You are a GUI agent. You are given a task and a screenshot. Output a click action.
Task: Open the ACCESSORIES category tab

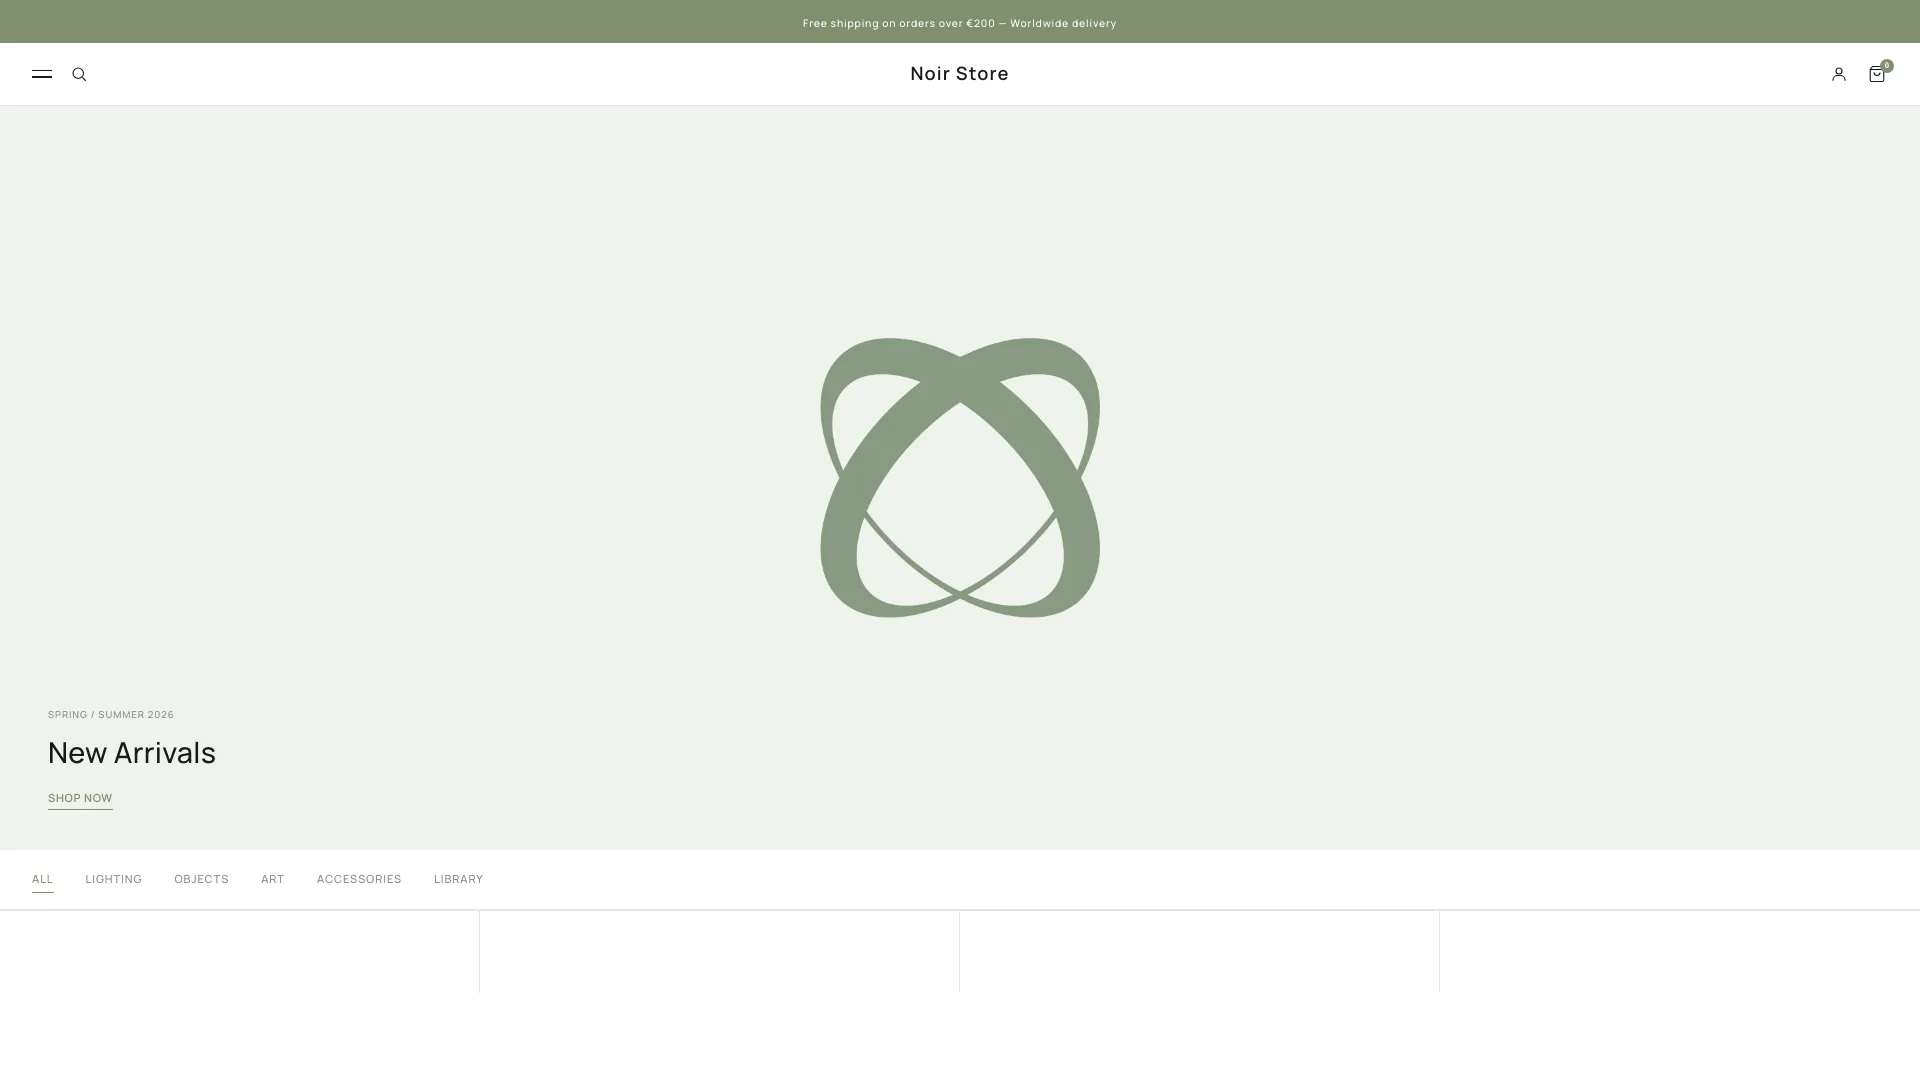(359, 879)
